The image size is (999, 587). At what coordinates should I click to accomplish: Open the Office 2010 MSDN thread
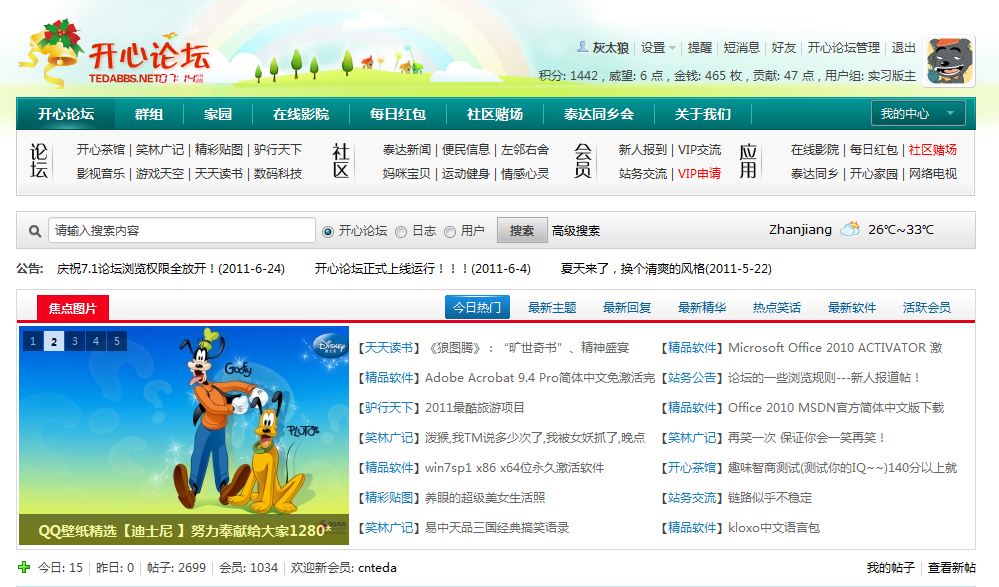coord(836,407)
